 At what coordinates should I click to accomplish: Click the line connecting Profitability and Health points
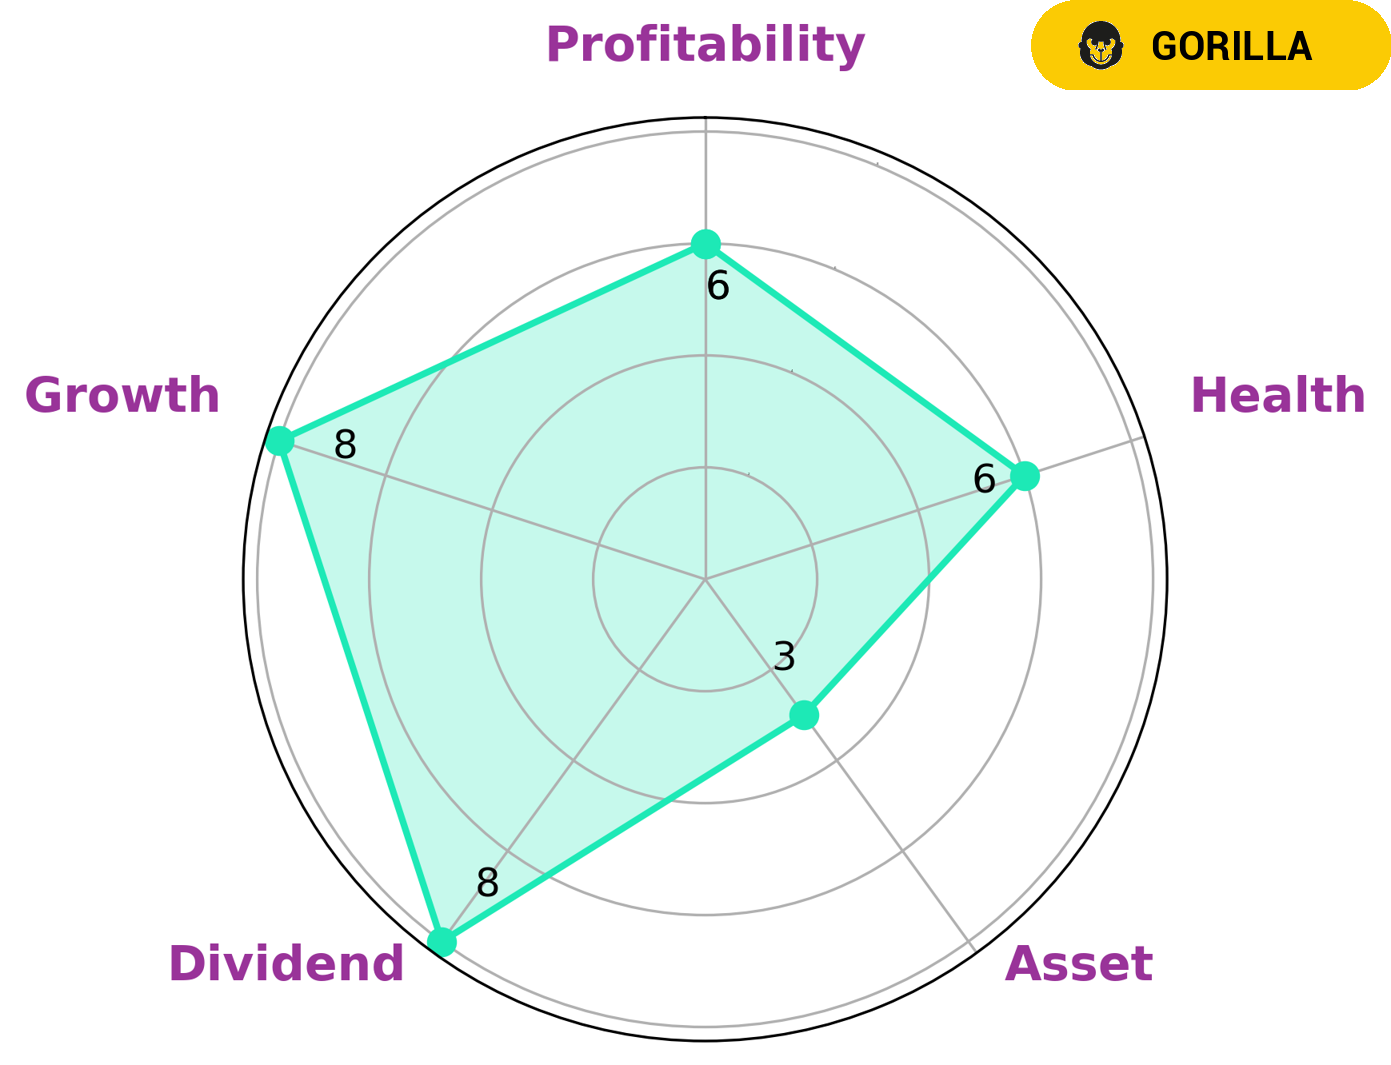[865, 360]
